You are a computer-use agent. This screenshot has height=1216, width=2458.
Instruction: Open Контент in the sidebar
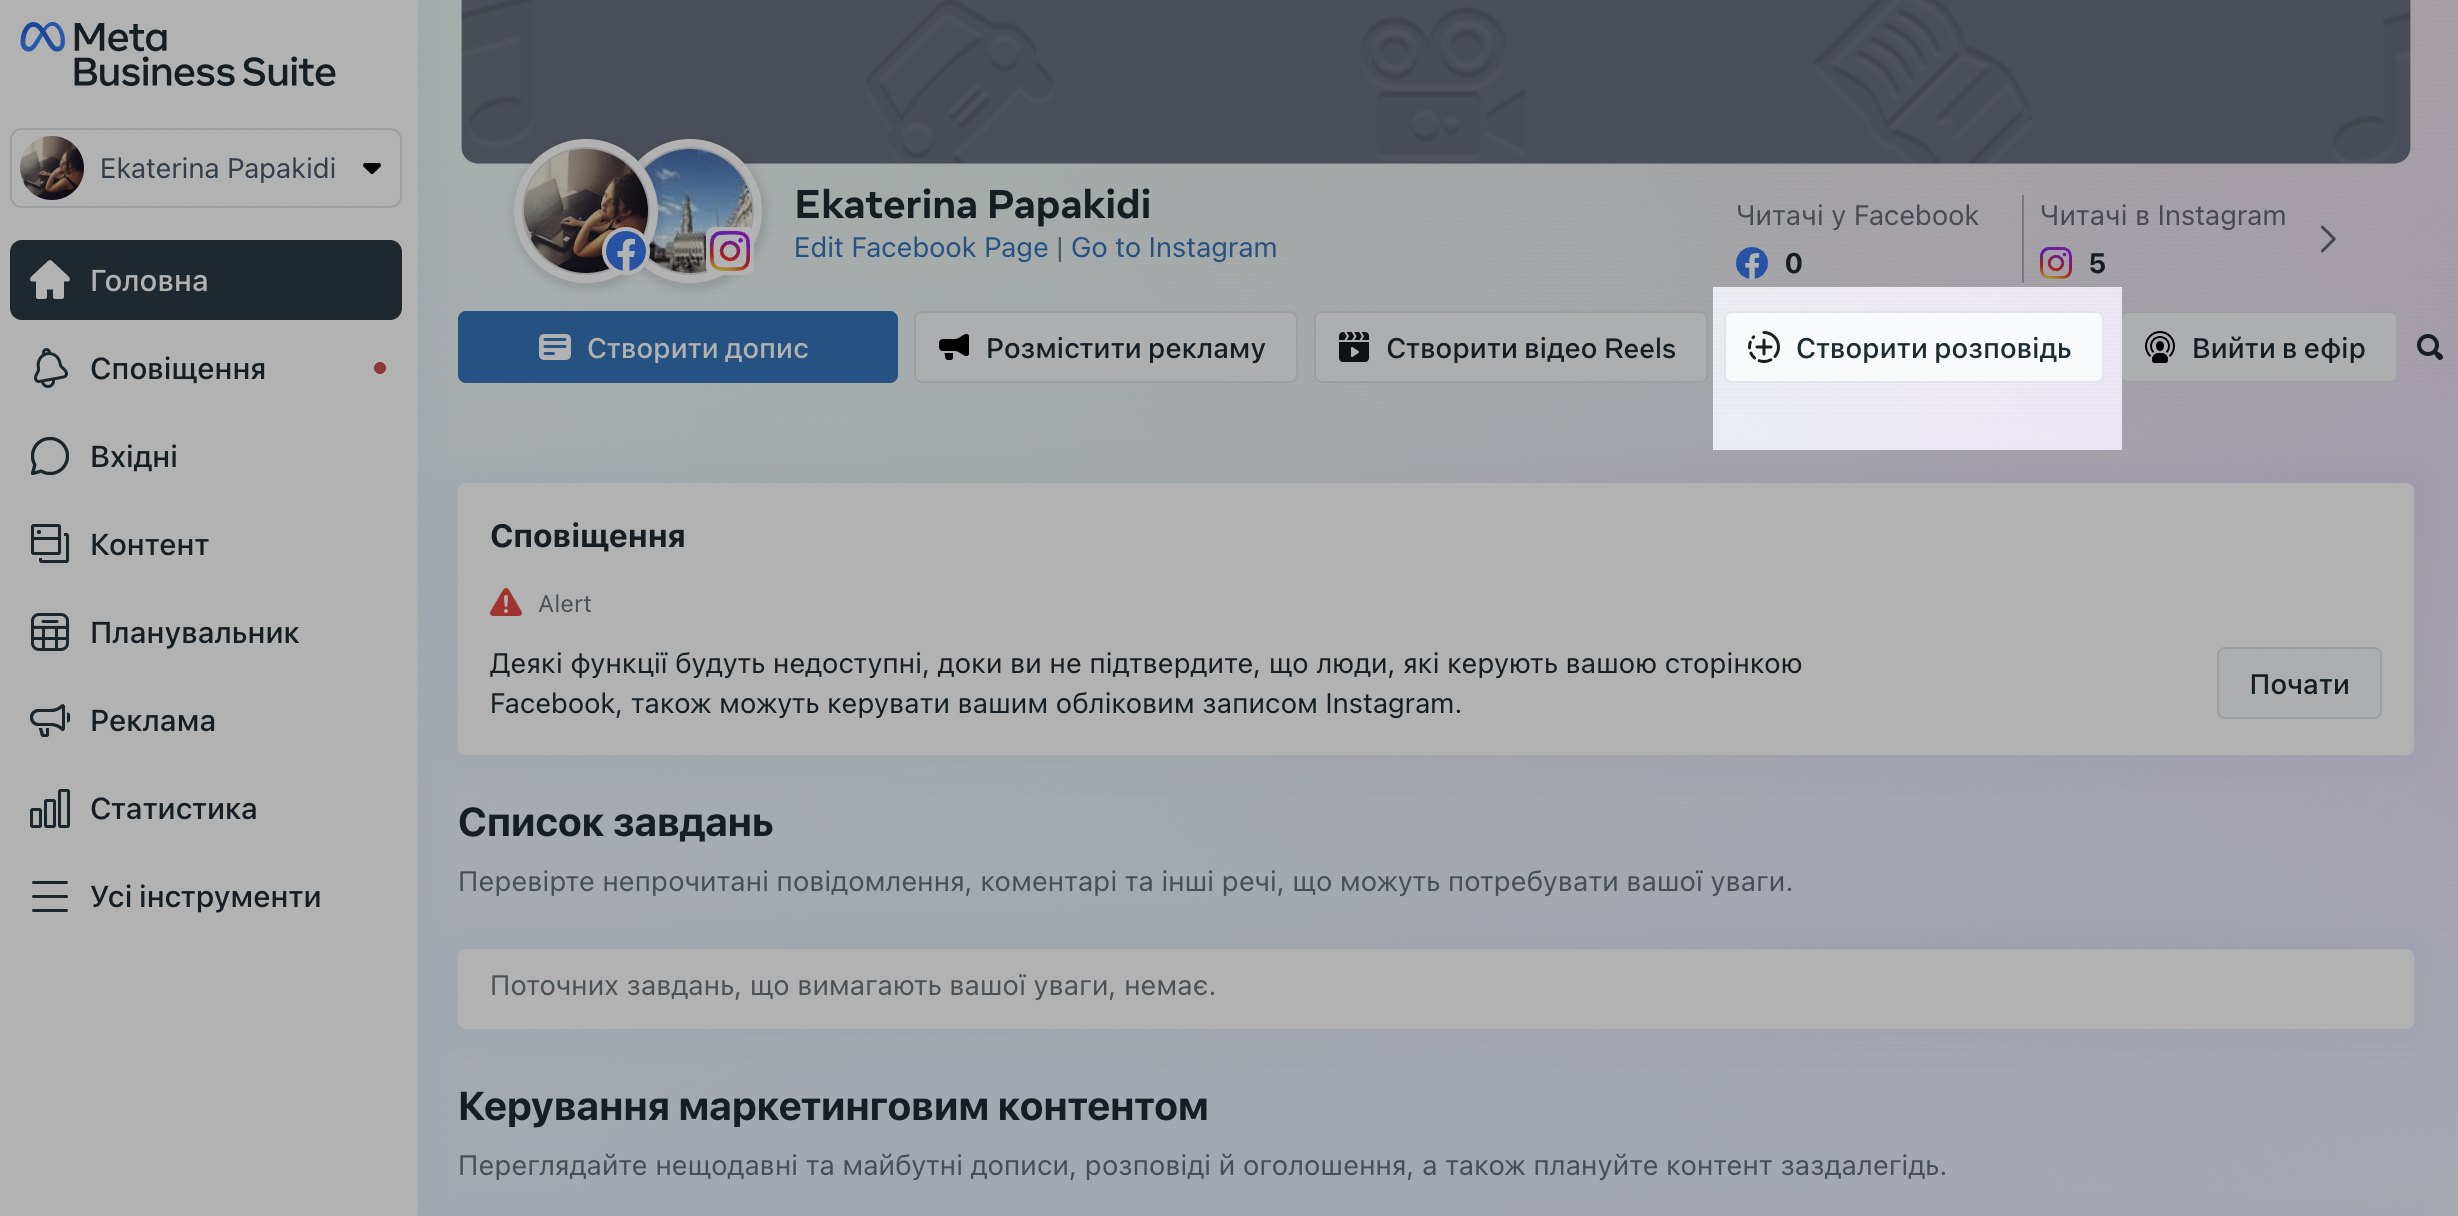click(206, 544)
